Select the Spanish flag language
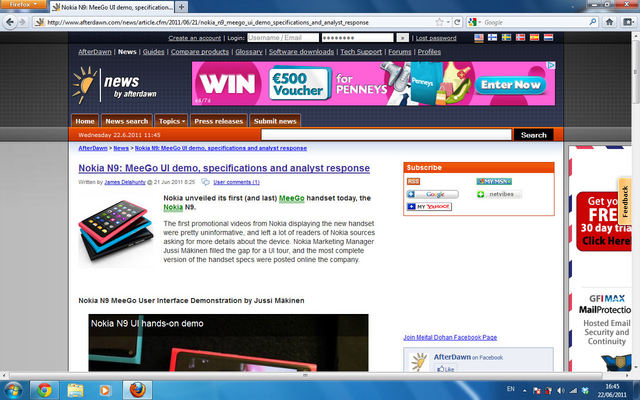Image resolution: width=640 pixels, height=400 pixels. click(x=534, y=38)
